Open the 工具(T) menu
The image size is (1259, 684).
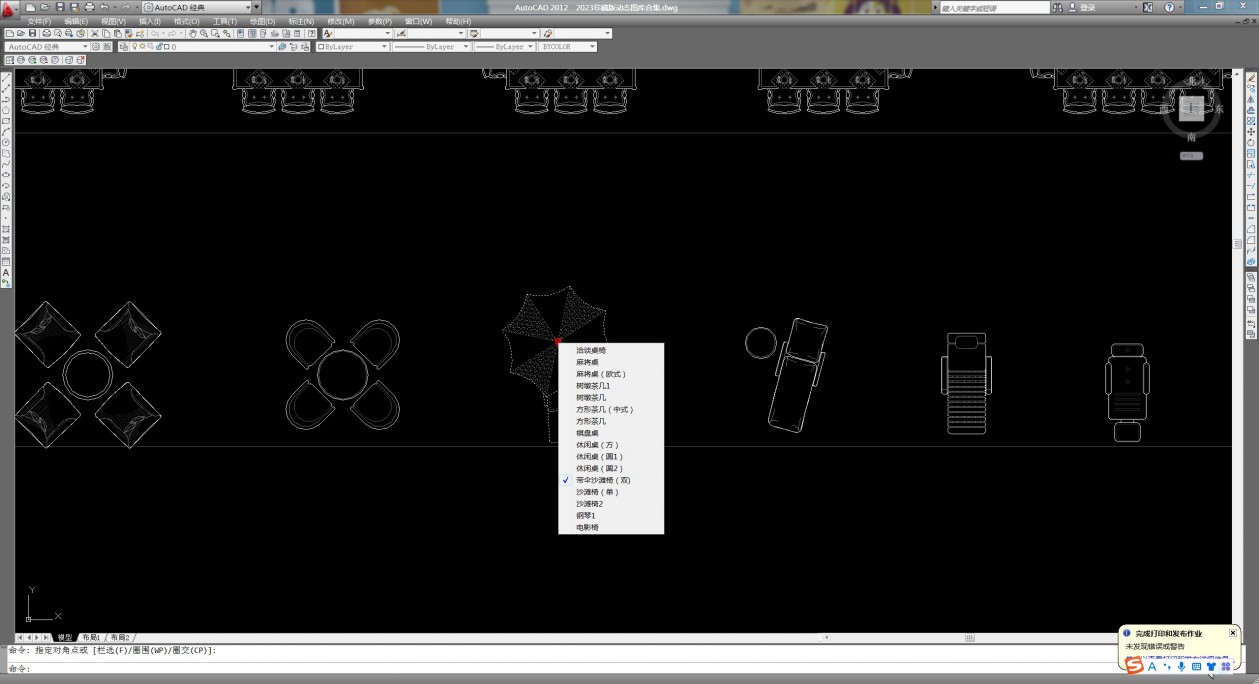coord(225,21)
